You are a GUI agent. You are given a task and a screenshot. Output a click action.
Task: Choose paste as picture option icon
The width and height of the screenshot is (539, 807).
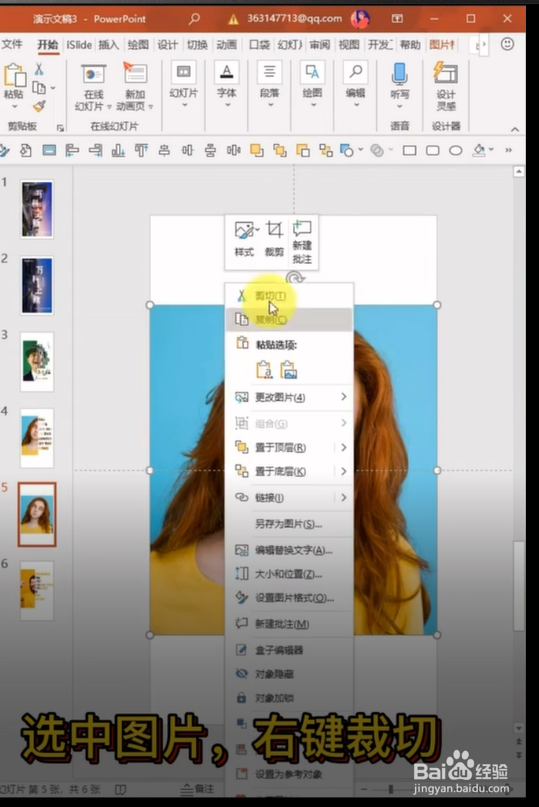(289, 370)
